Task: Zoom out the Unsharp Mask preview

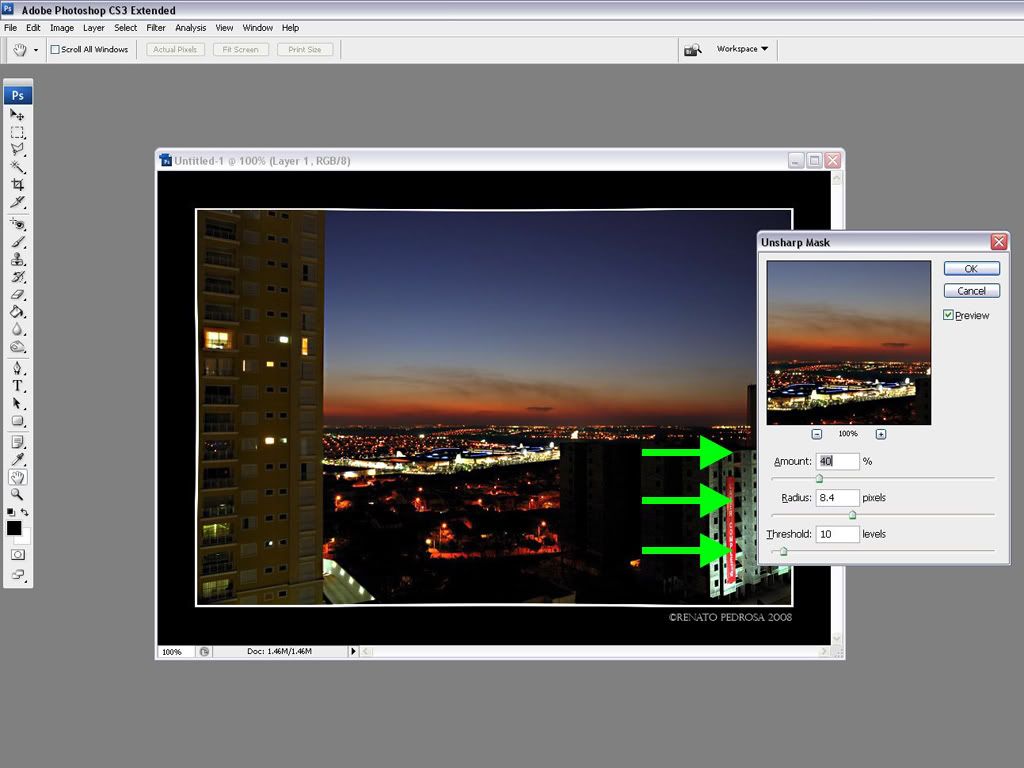Action: (x=817, y=434)
